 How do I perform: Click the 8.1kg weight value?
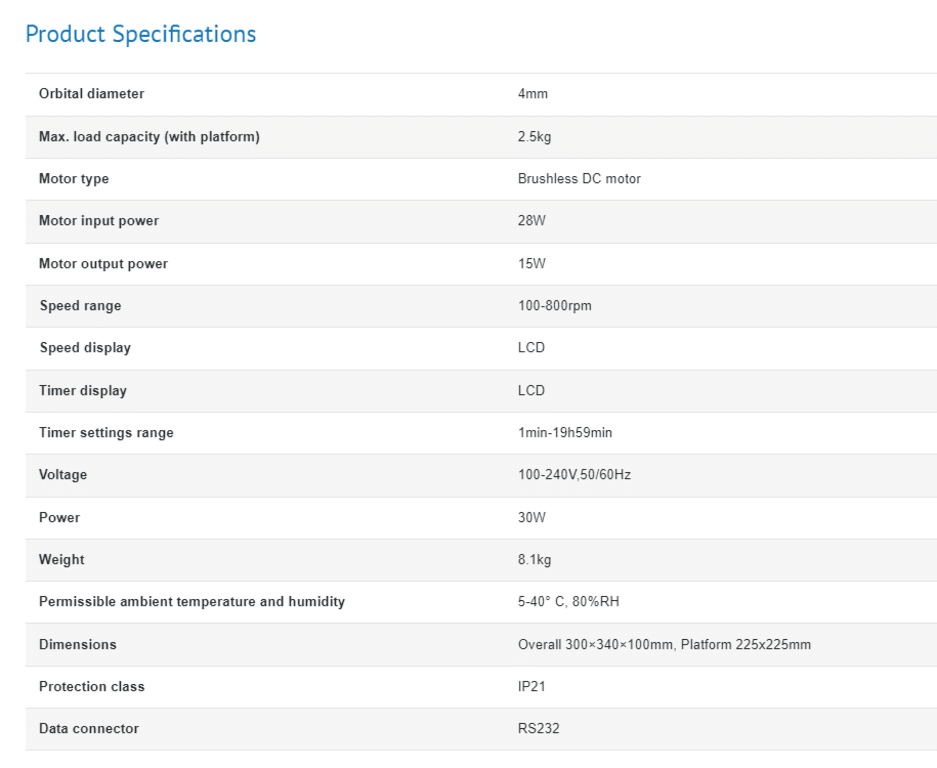click(534, 560)
